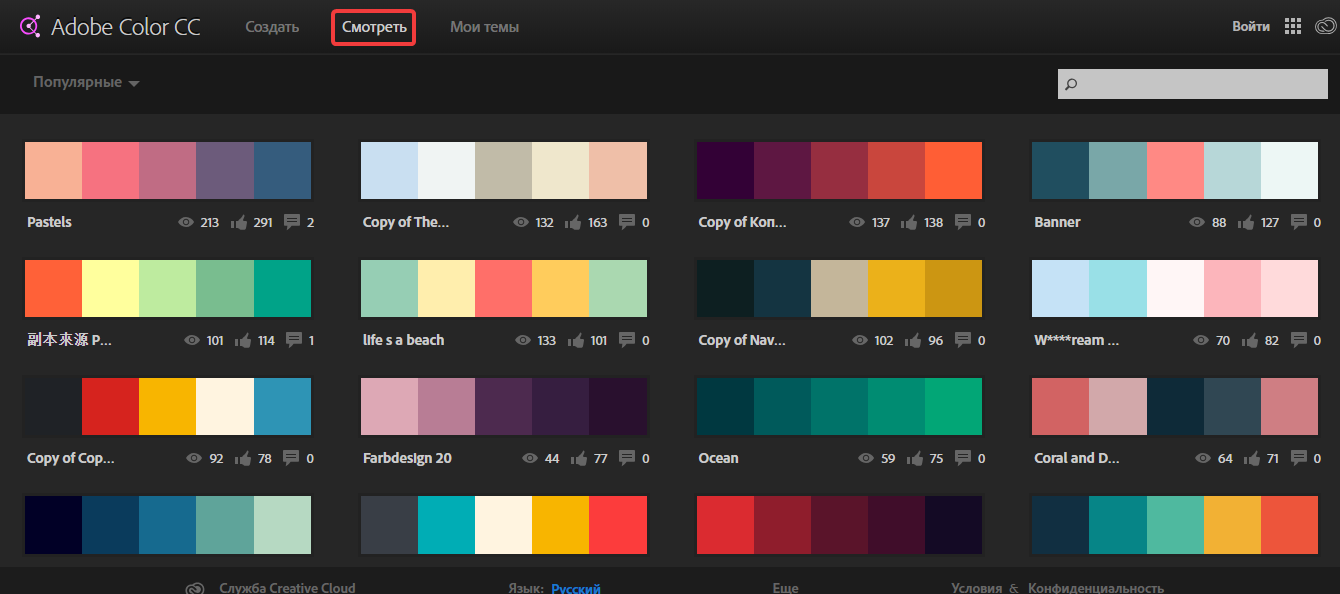The height and width of the screenshot is (594, 1340).
Task: Click the eye icon on Ocean theme
Action: tap(865, 458)
